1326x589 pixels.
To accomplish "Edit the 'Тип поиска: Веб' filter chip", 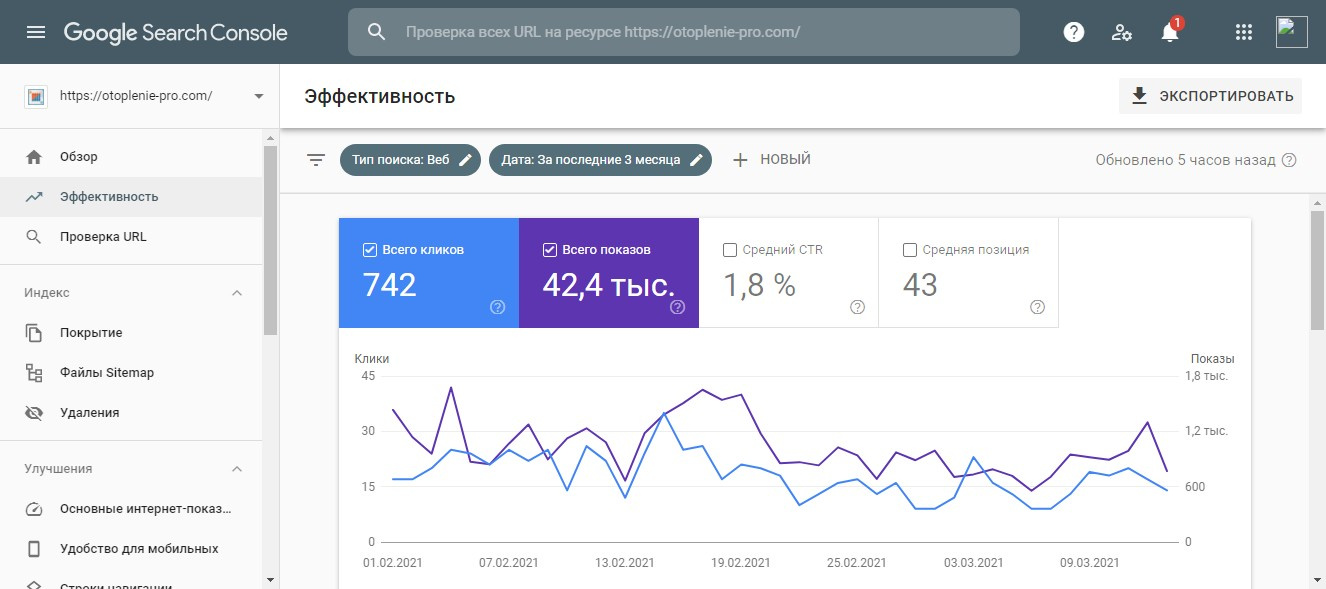I will click(x=410, y=160).
